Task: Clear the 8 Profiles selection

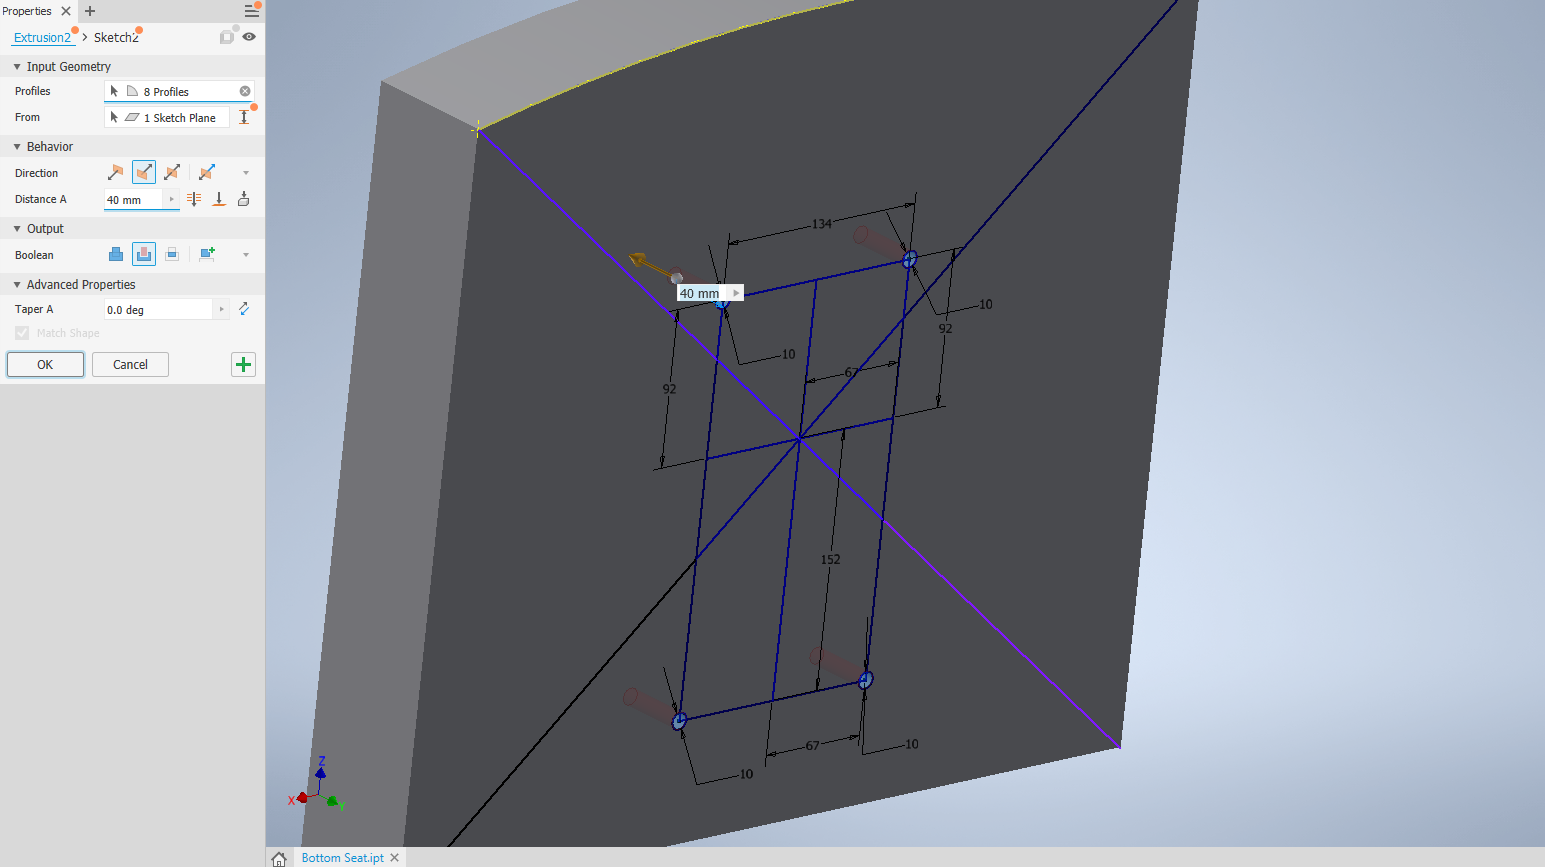Action: pos(244,91)
